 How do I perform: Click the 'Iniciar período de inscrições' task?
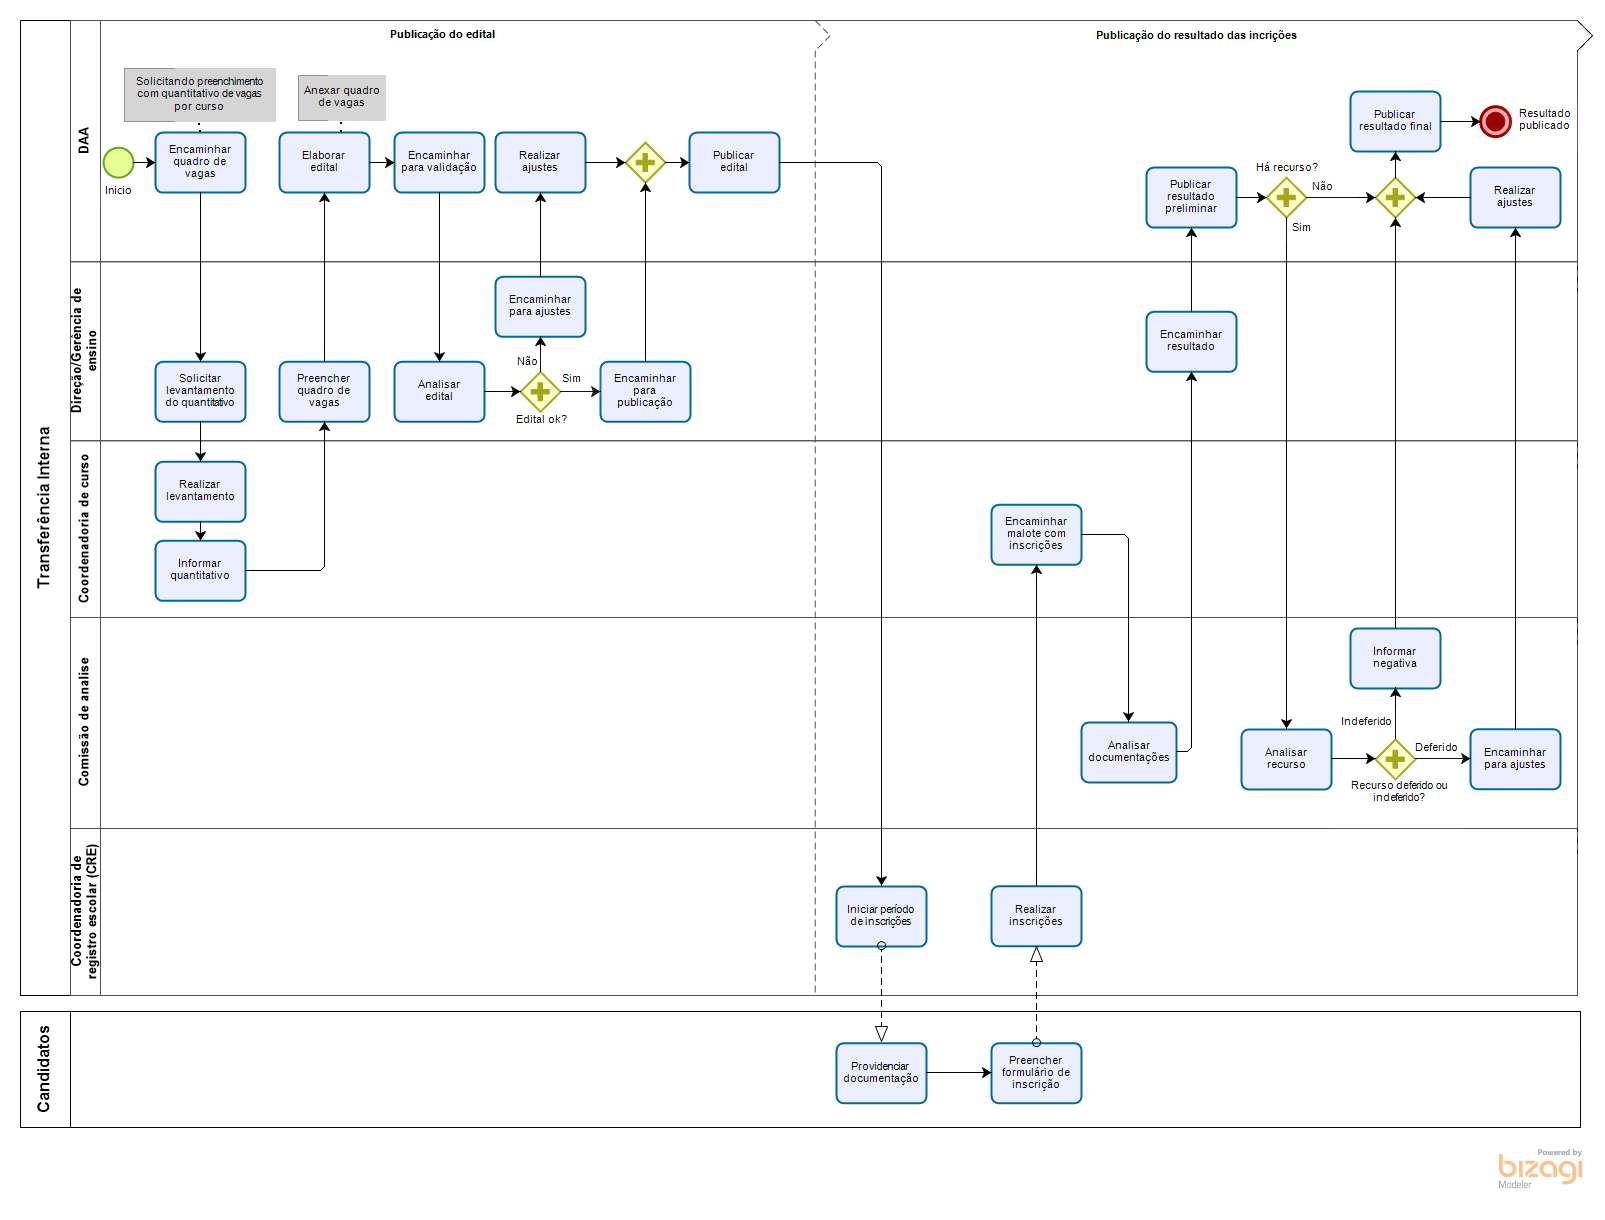pyautogui.click(x=881, y=916)
